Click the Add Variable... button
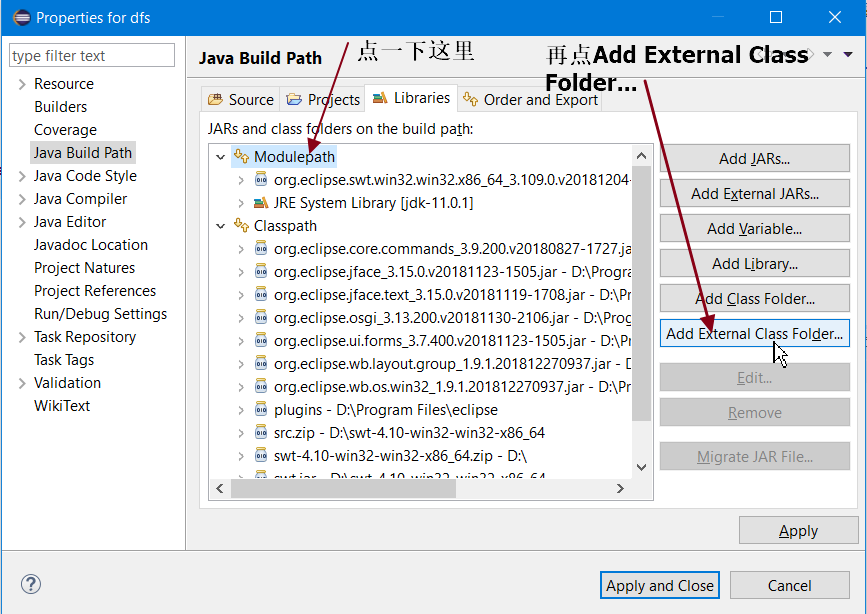Screen dimensions: 867x614 (x=755, y=228)
